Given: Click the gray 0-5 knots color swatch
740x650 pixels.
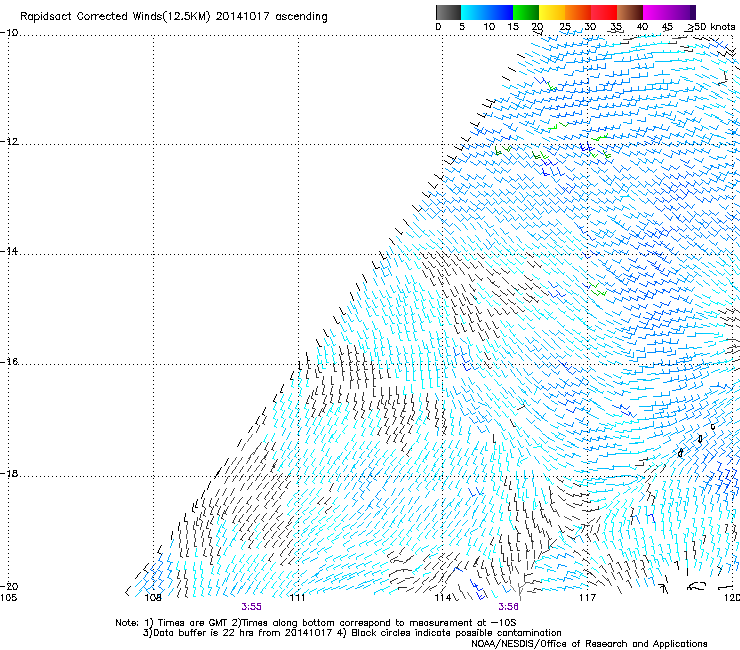Looking at the screenshot, I should (x=448, y=12).
